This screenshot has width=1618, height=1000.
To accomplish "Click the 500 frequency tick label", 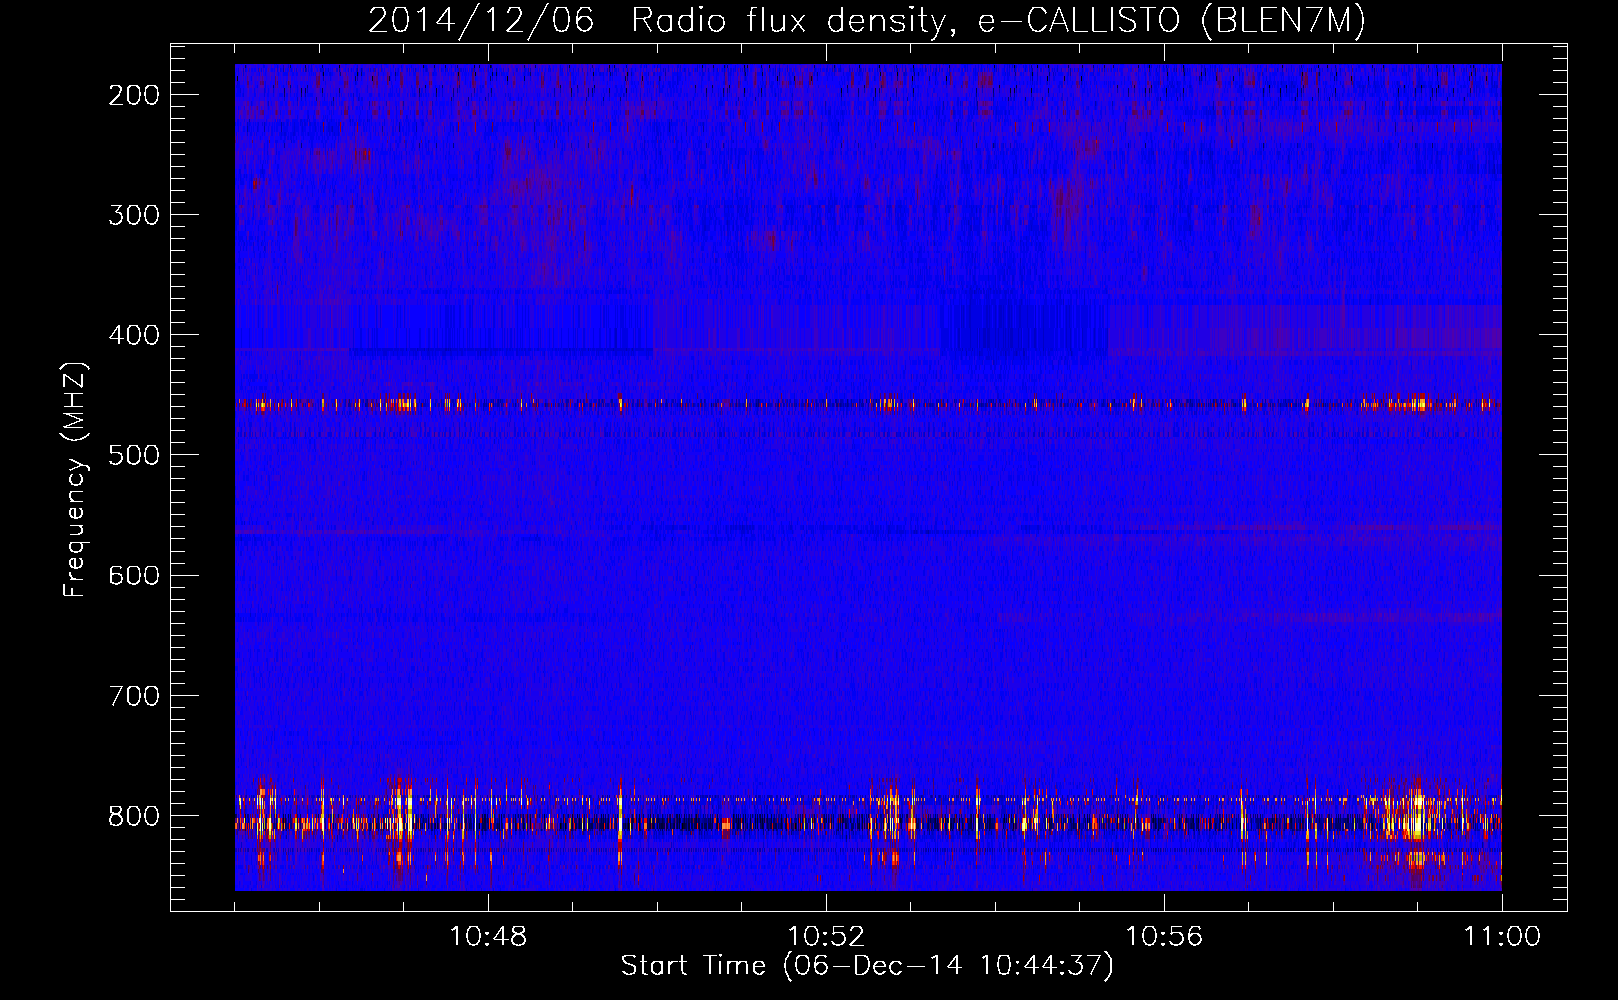I will coord(133,455).
